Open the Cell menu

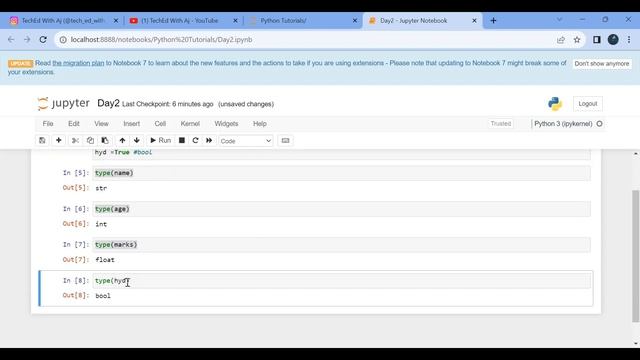[160, 124]
